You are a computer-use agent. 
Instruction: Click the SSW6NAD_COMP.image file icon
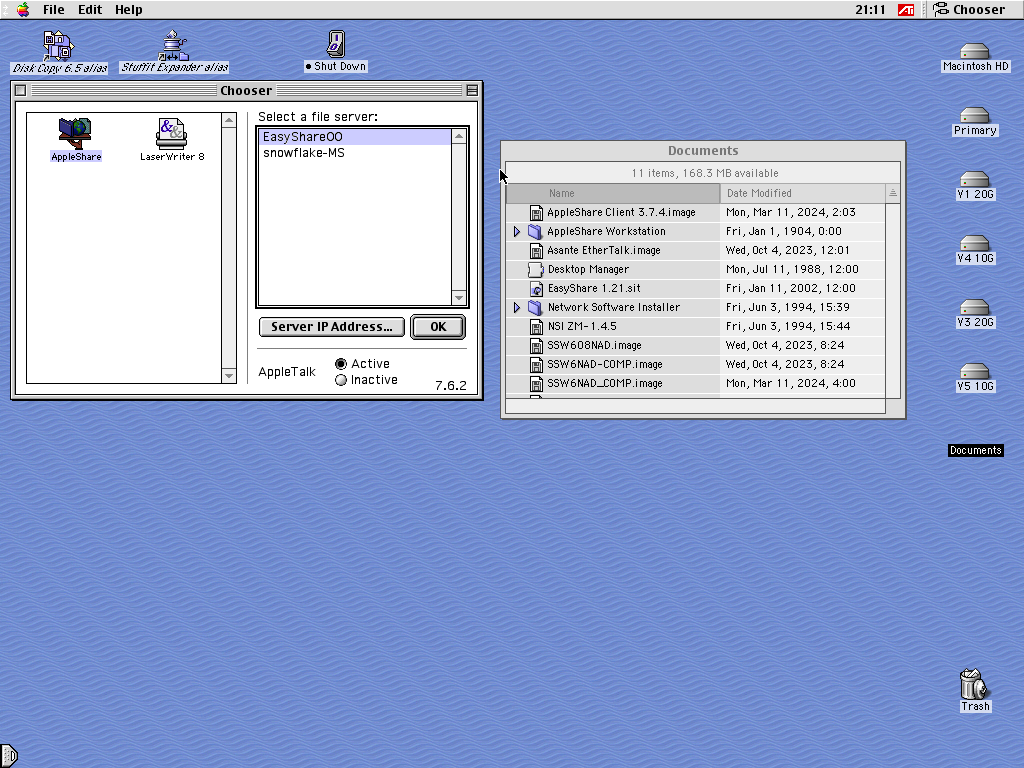tap(536, 383)
